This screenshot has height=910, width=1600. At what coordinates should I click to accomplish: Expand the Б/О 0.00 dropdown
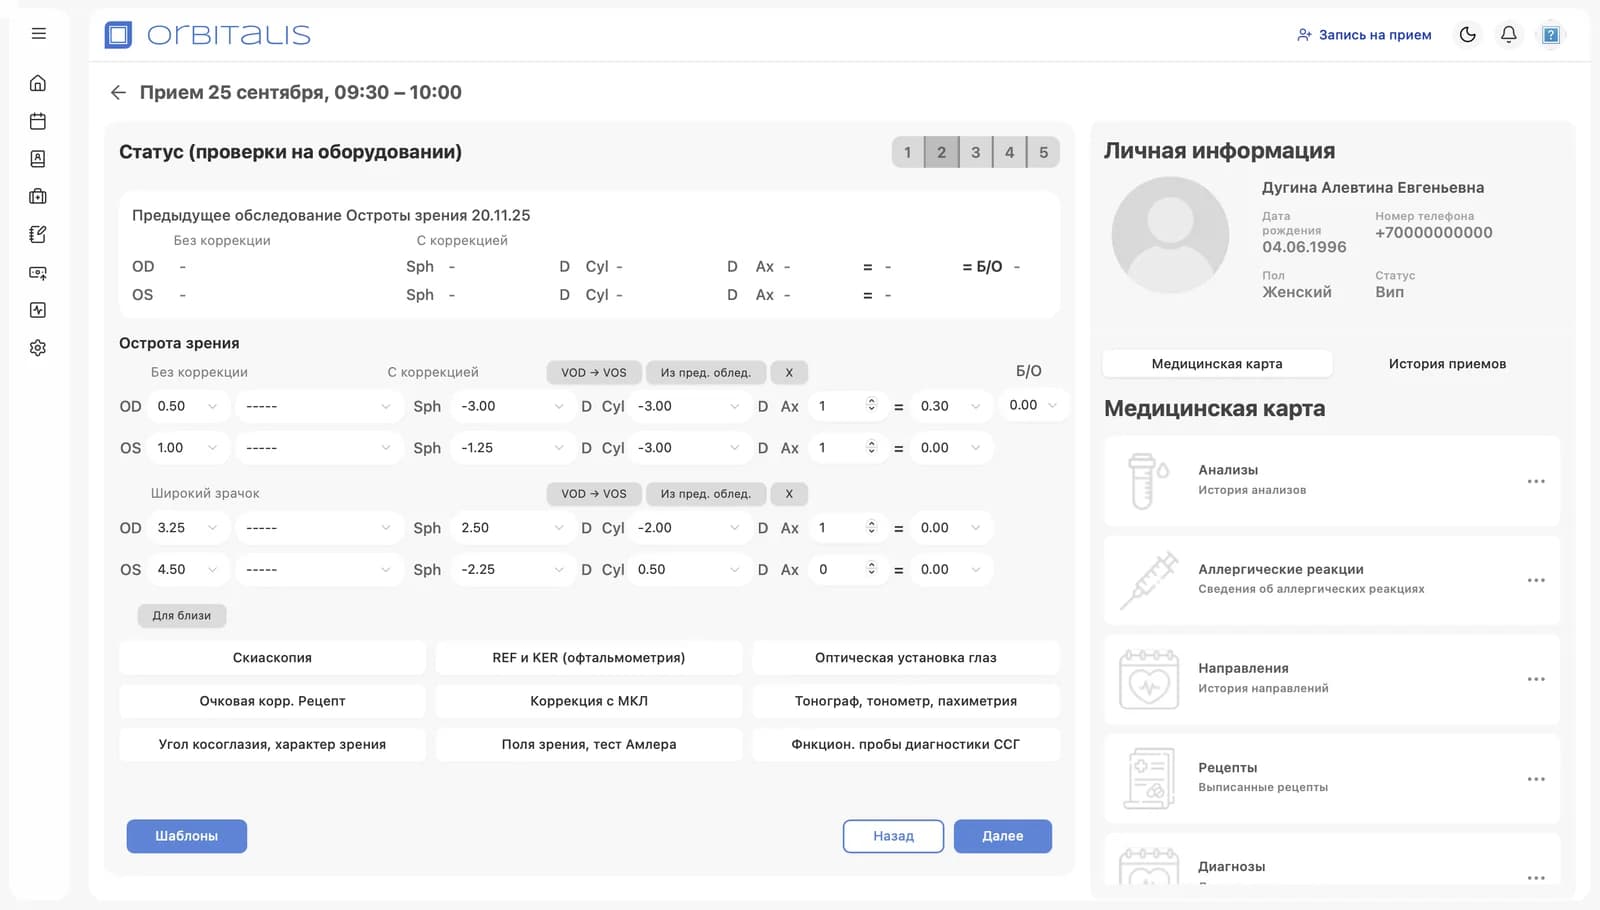1033,406
